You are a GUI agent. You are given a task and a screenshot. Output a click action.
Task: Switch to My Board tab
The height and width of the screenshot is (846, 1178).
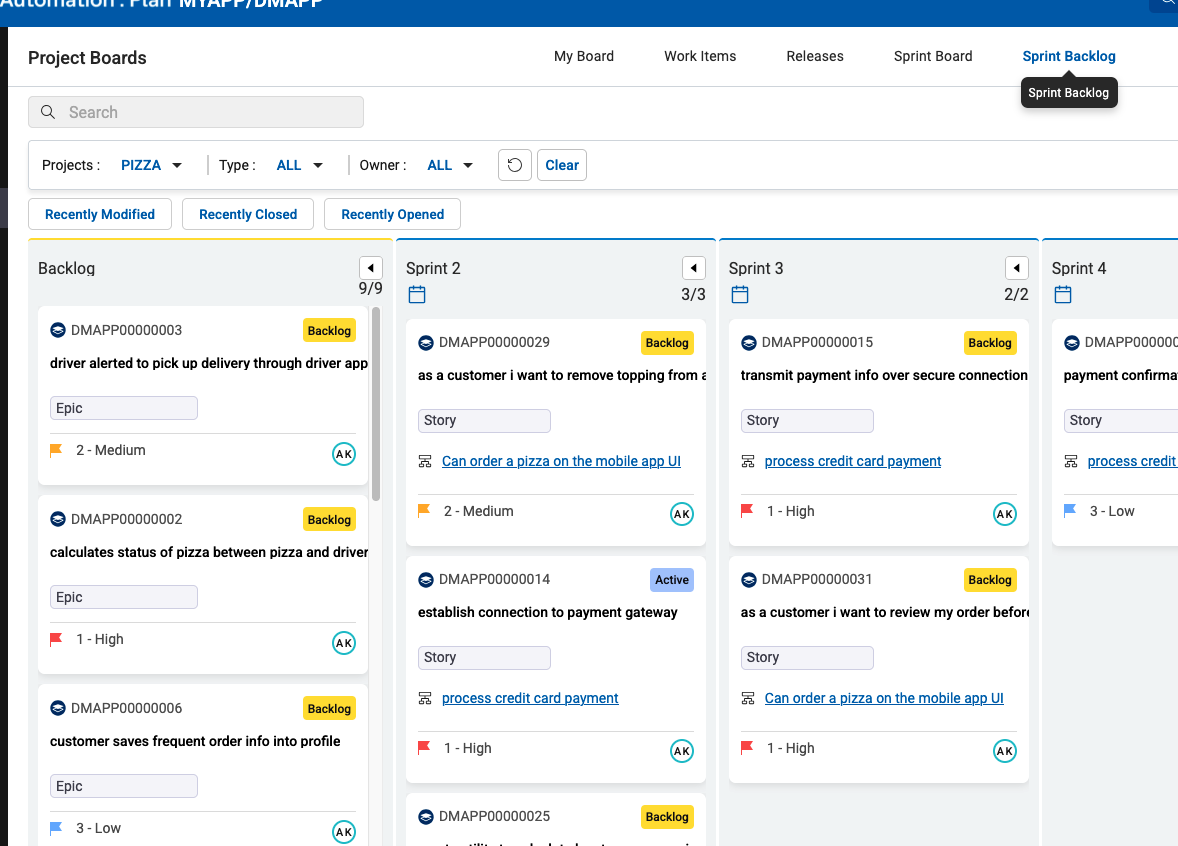584,56
